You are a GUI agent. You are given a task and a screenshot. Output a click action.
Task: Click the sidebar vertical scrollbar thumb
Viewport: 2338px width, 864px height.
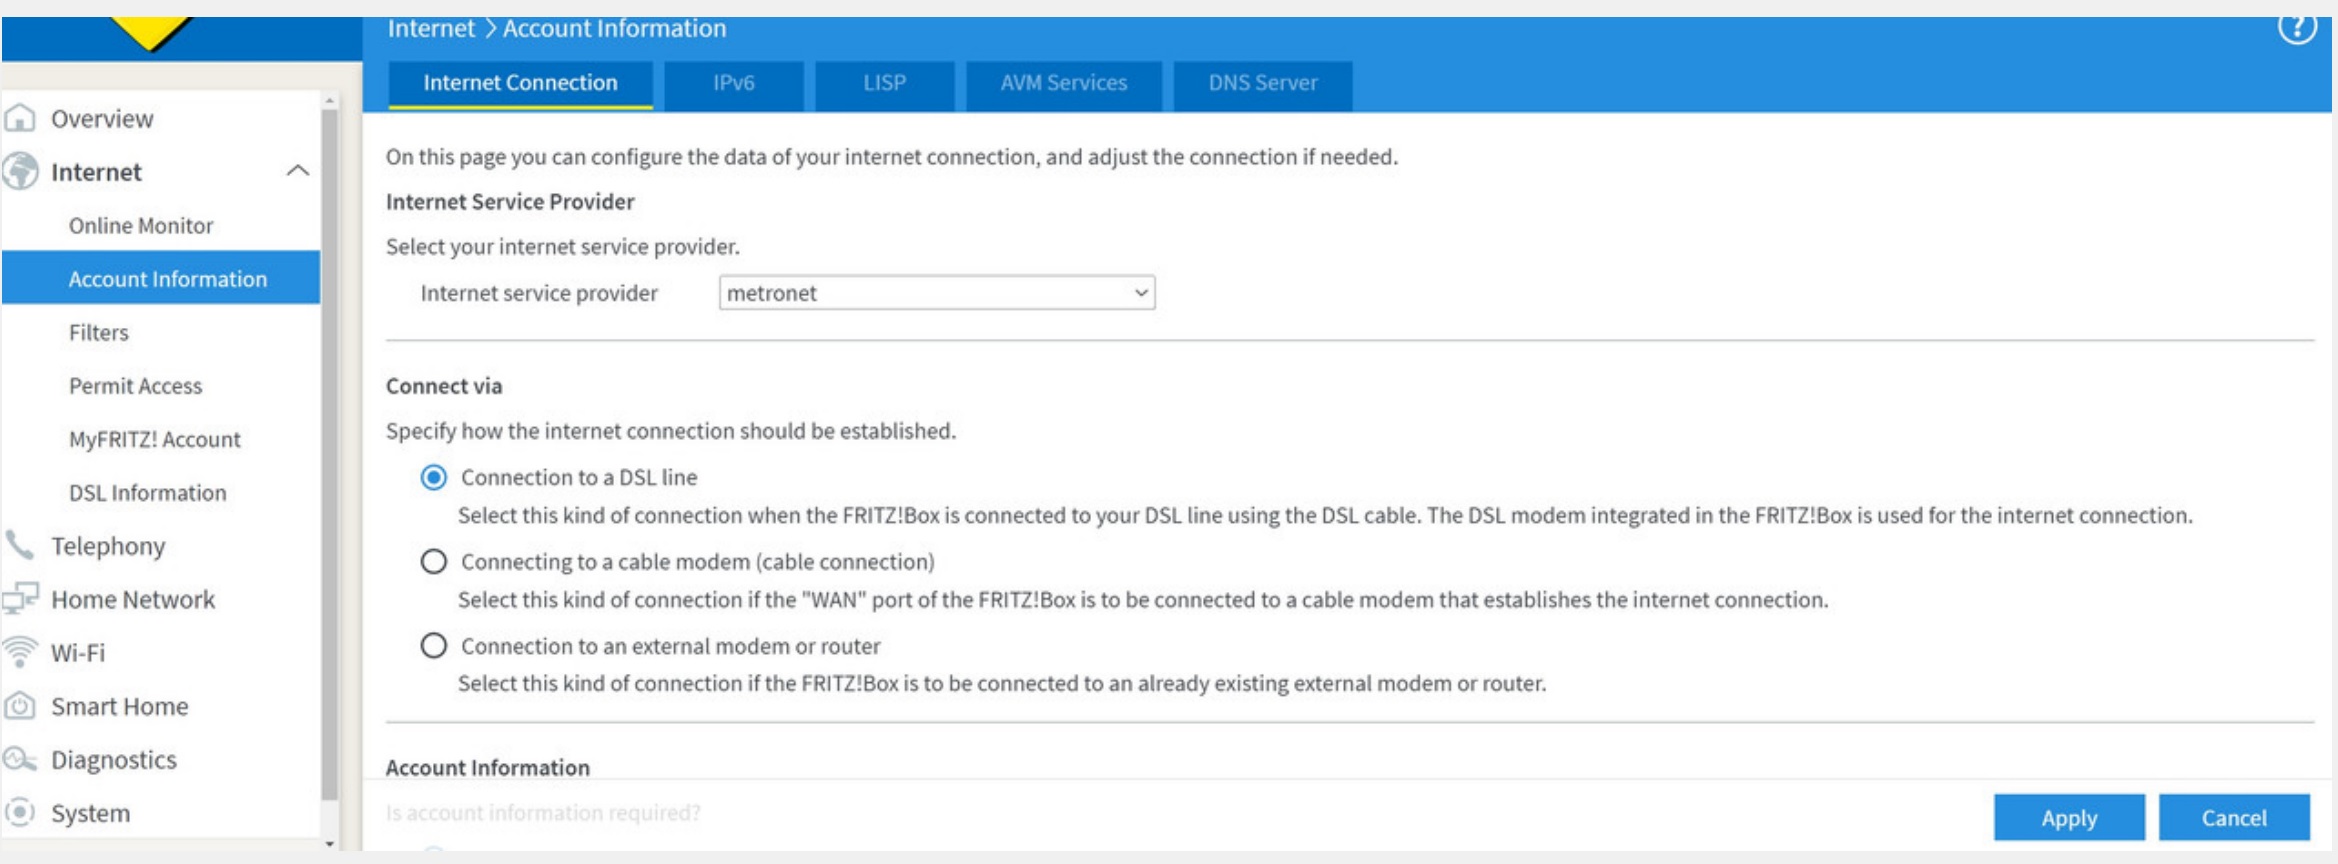pos(329,455)
